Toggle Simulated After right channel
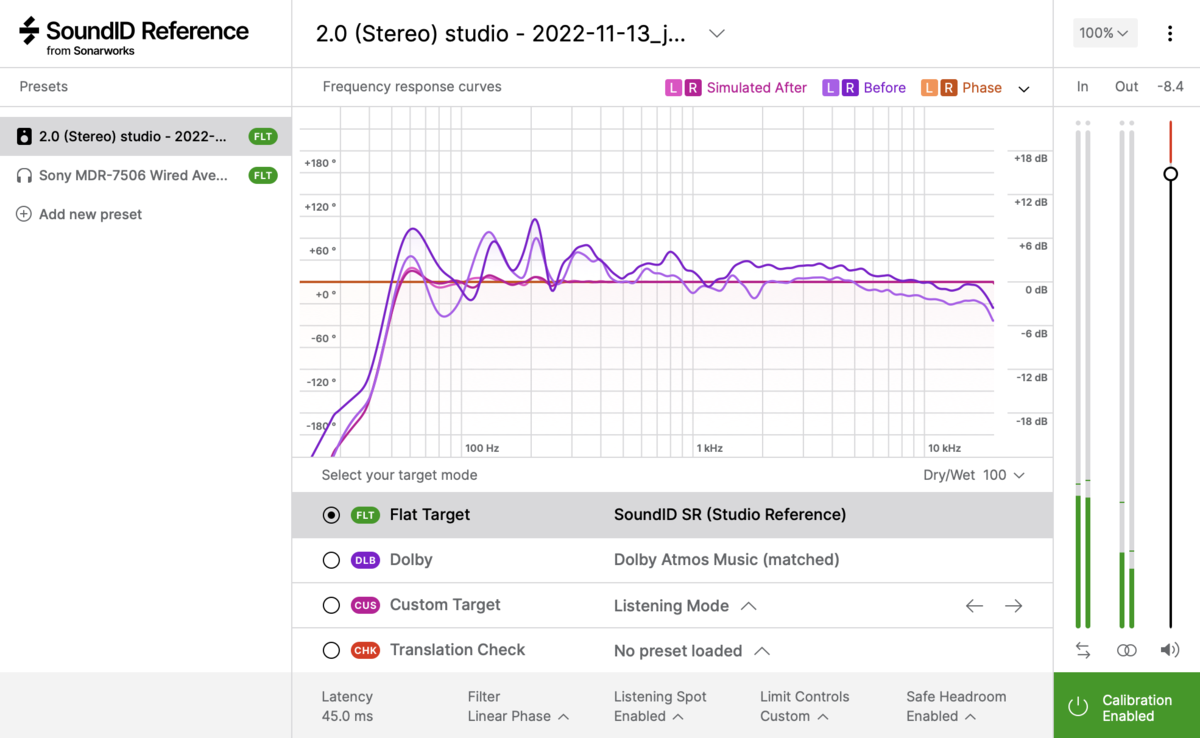This screenshot has width=1200, height=738. [x=692, y=88]
